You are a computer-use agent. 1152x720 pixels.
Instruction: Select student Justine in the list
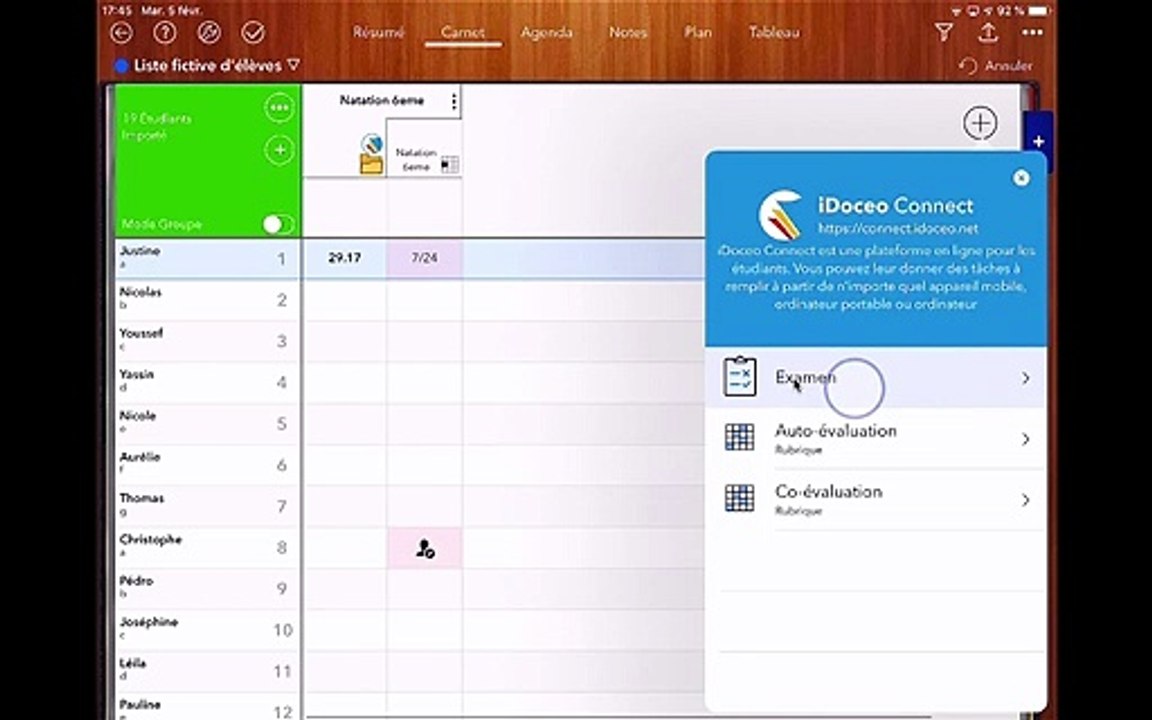[207, 259]
